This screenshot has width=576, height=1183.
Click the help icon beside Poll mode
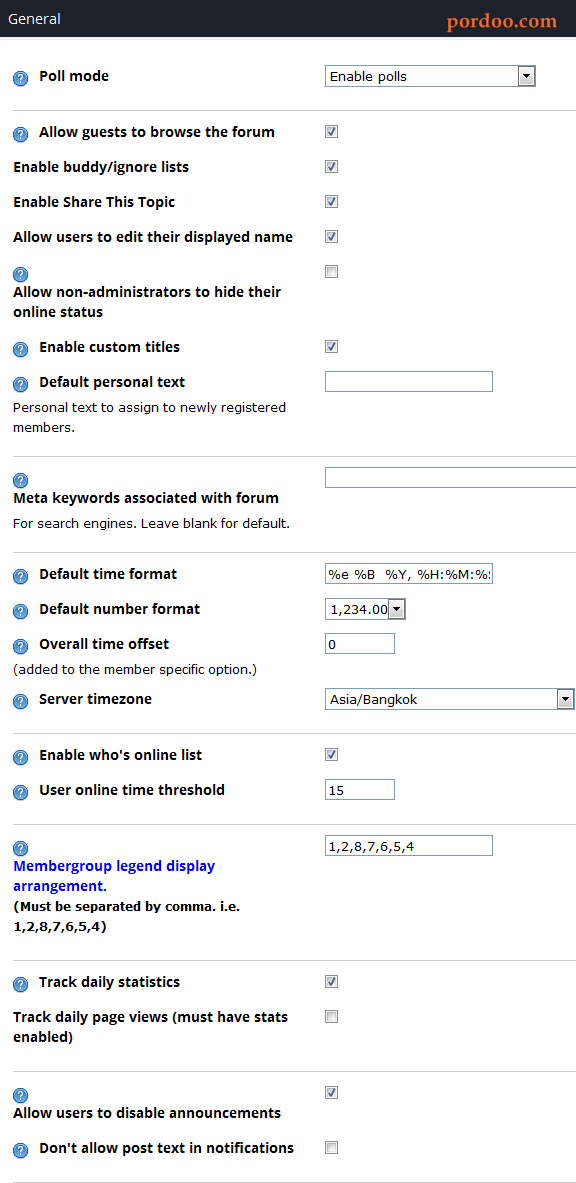(21, 78)
